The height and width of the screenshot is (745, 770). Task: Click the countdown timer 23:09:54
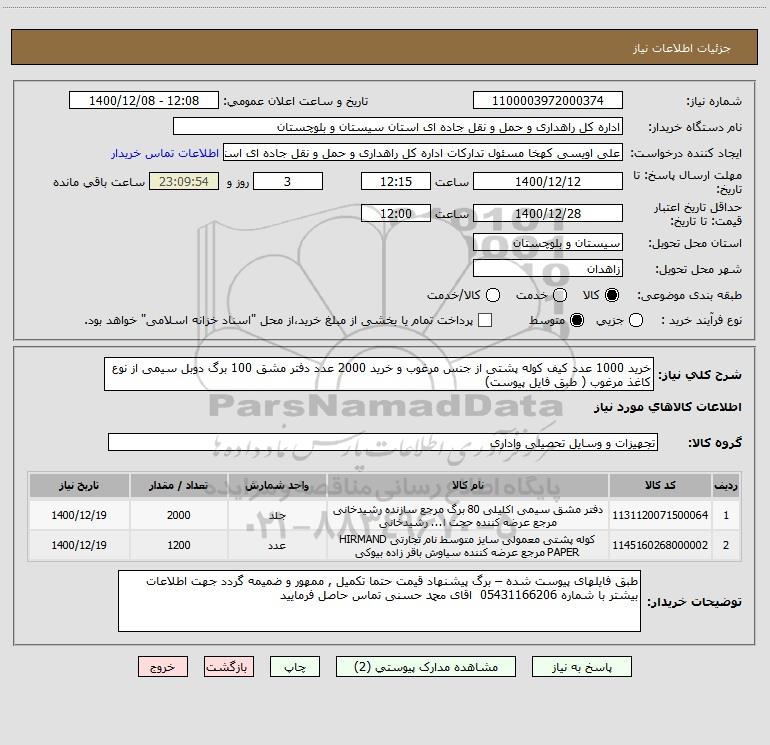click(x=184, y=181)
